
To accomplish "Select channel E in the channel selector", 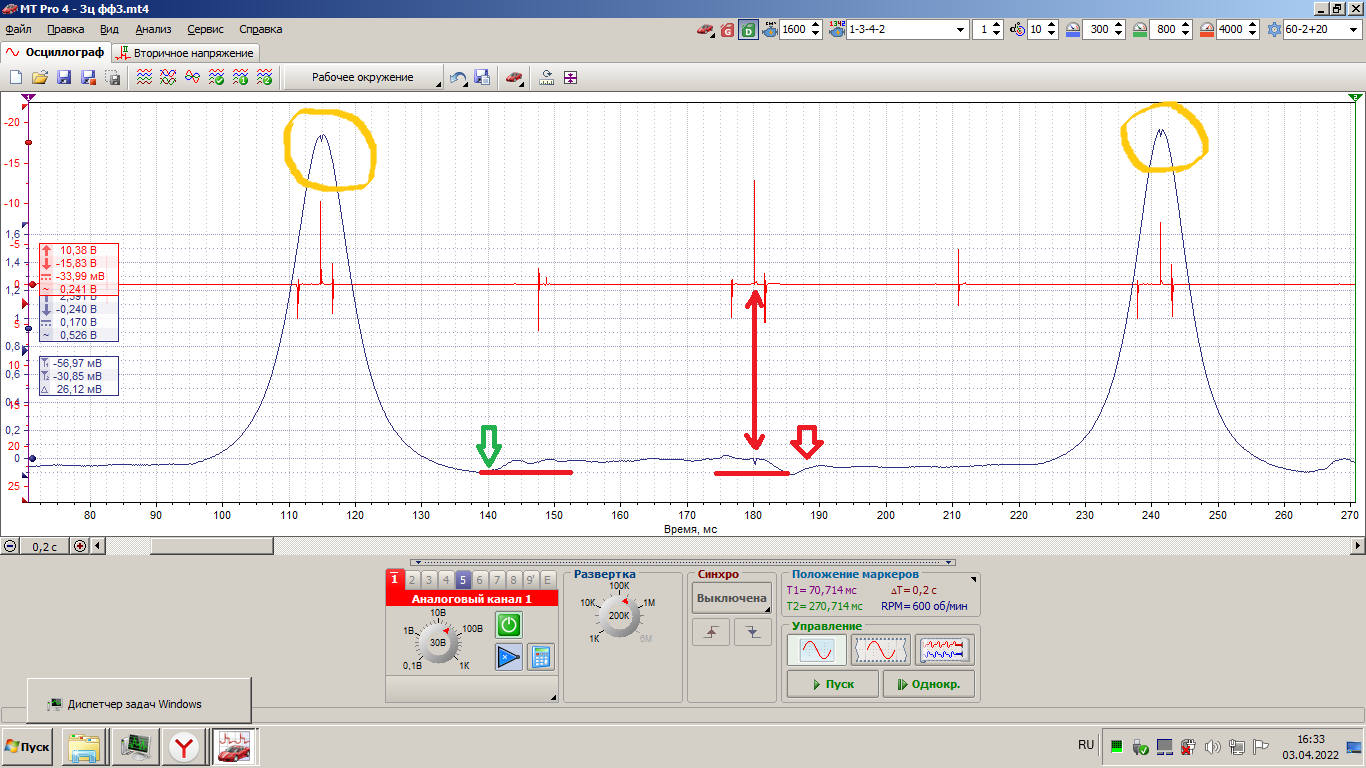I will tap(548, 579).
